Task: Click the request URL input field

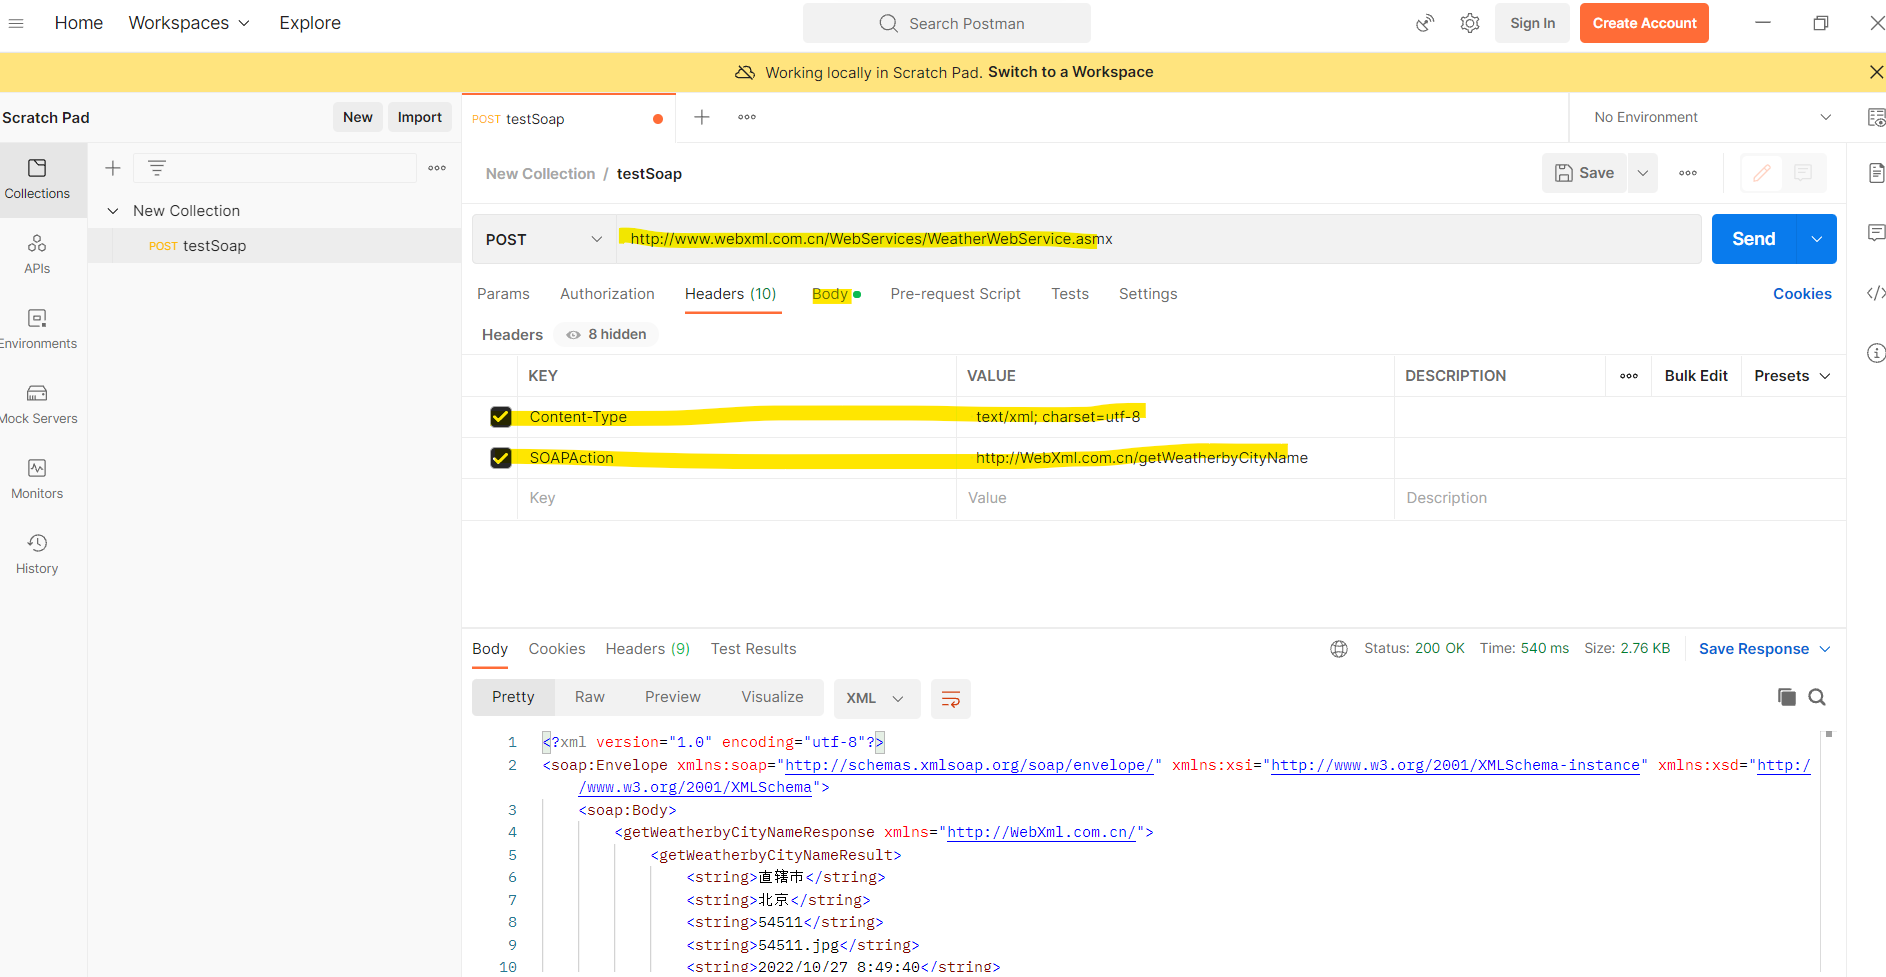Action: click(1400, 239)
